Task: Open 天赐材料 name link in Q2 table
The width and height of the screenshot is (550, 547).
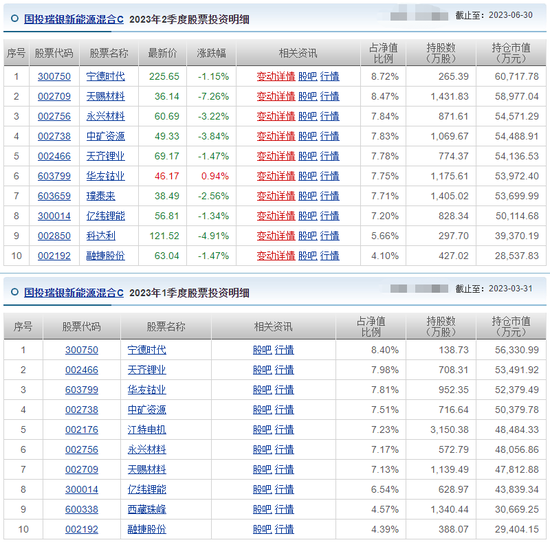Action: 106,96
